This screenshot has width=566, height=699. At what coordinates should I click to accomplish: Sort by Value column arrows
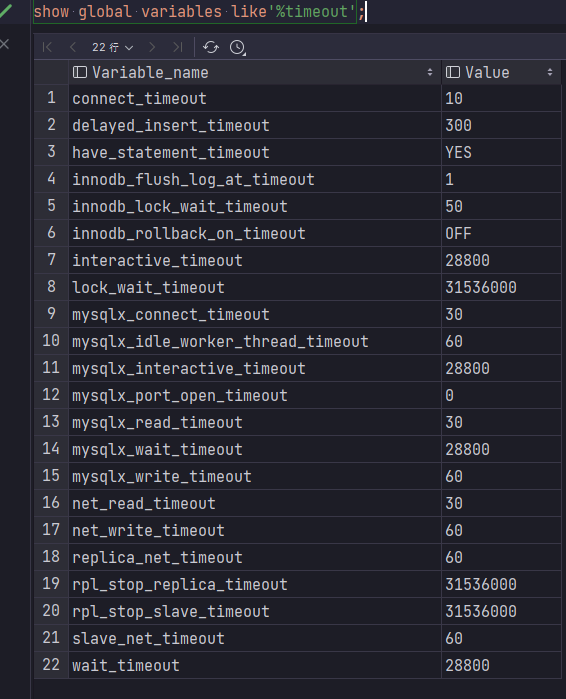[x=550, y=72]
